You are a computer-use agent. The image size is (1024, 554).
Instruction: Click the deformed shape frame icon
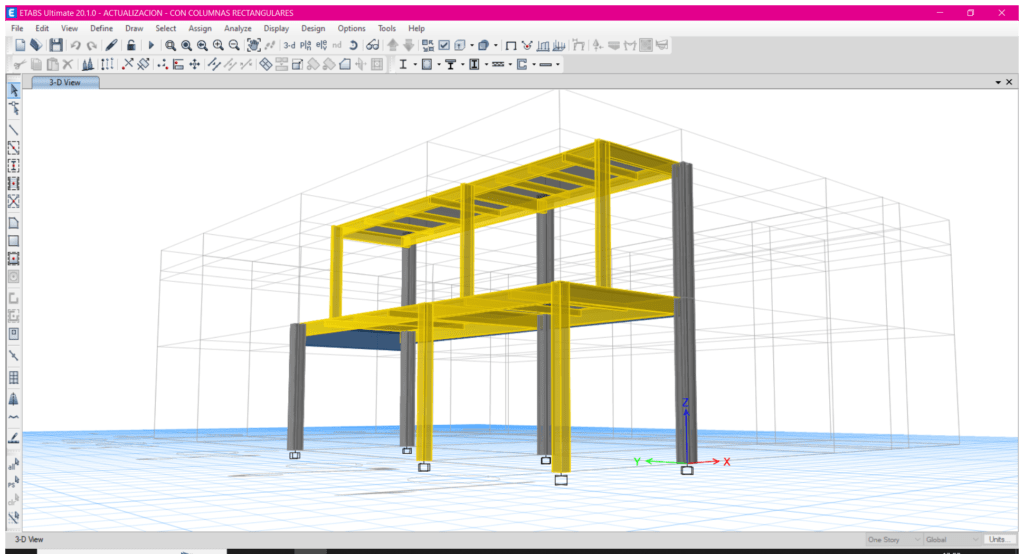pos(579,45)
